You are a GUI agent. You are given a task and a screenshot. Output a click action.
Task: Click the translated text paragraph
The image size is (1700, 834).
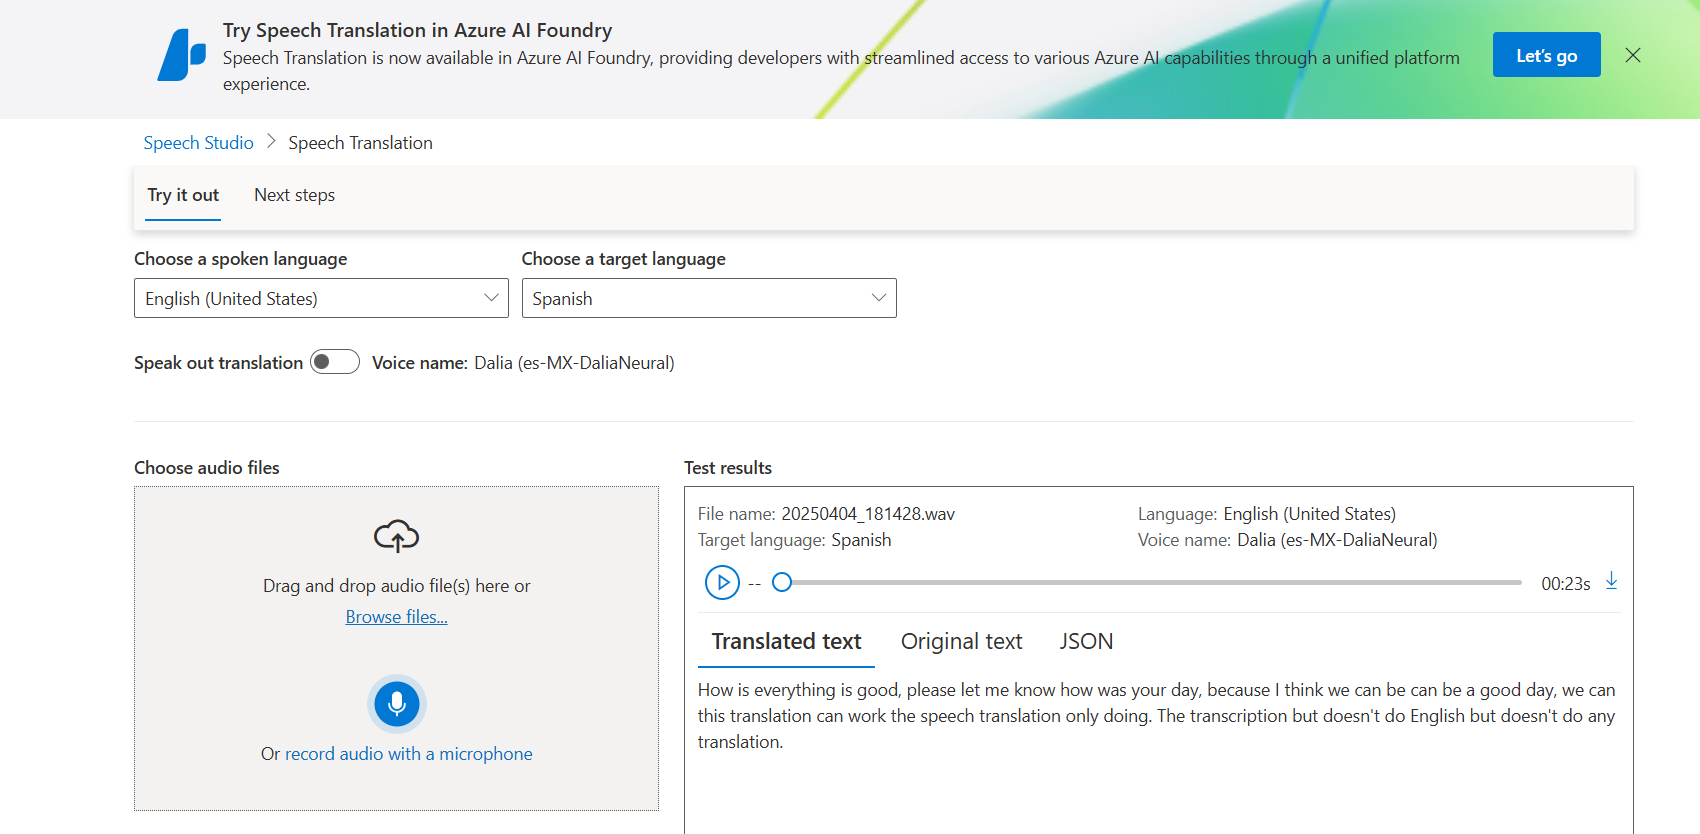(1157, 716)
